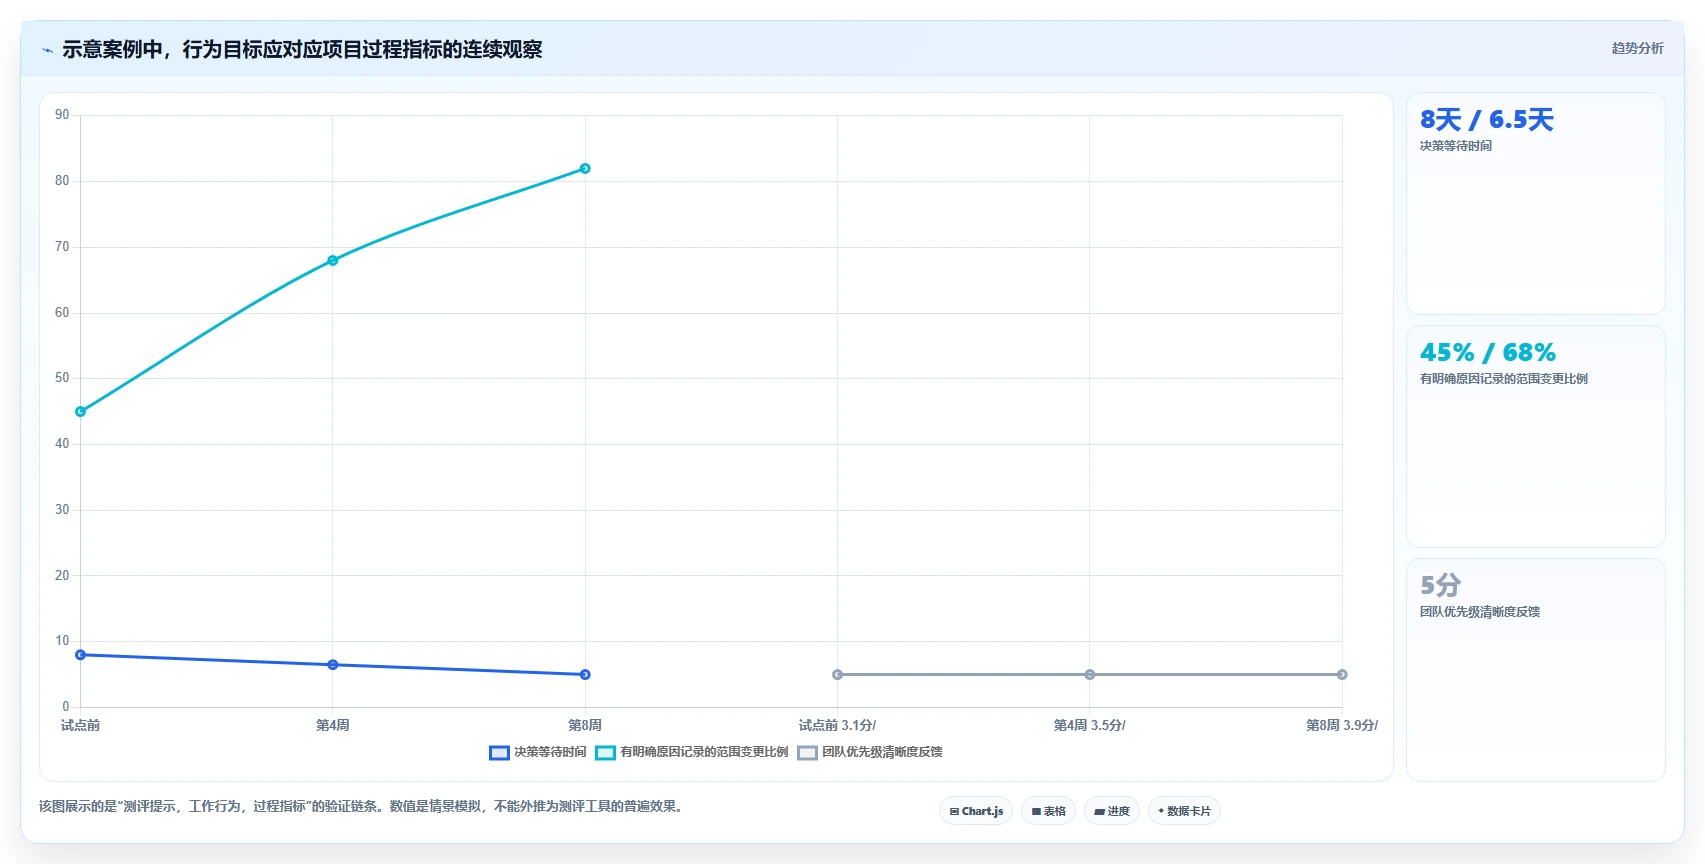
Task: Click the gray point at 试点前 3.1分/
Action: 837,675
